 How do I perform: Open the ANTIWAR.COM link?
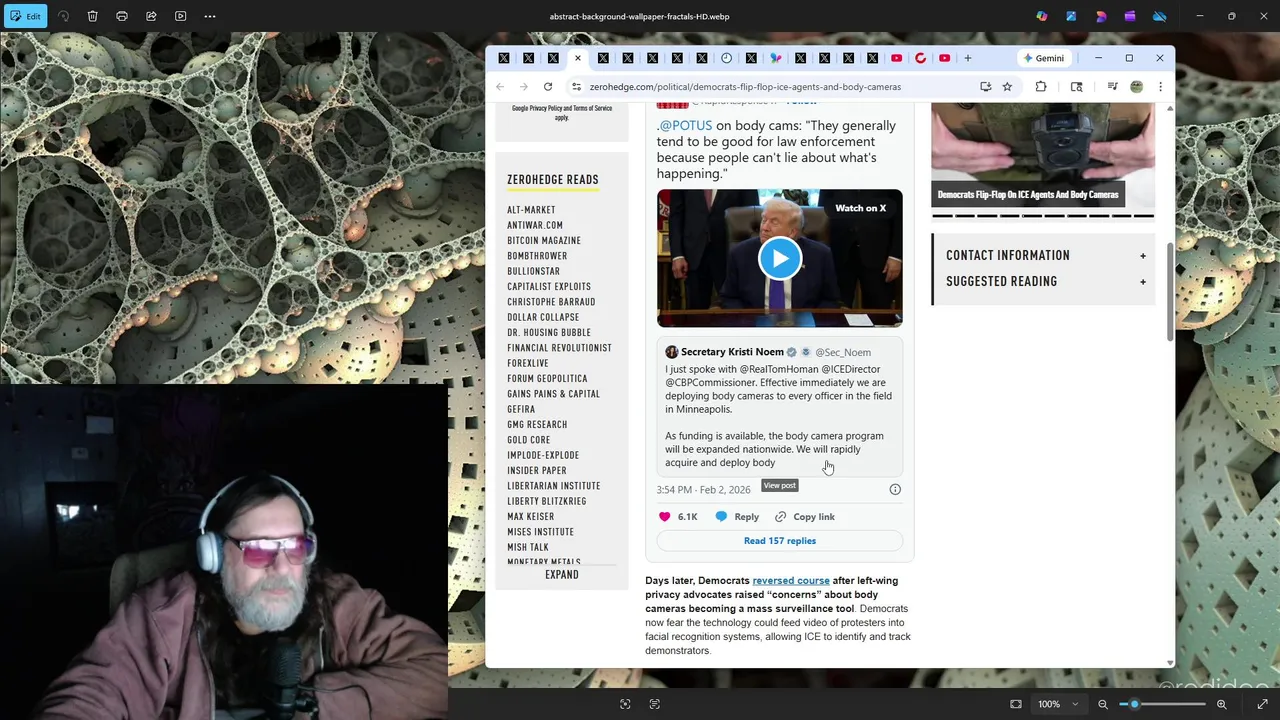535,225
